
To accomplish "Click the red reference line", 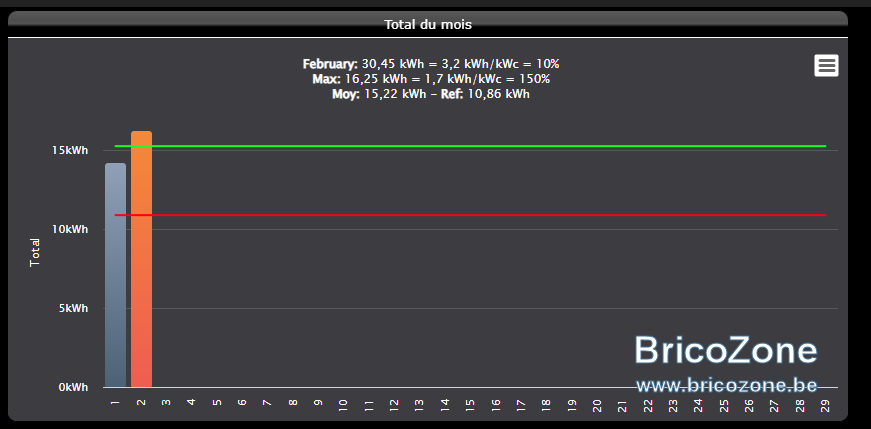I will coord(470,215).
